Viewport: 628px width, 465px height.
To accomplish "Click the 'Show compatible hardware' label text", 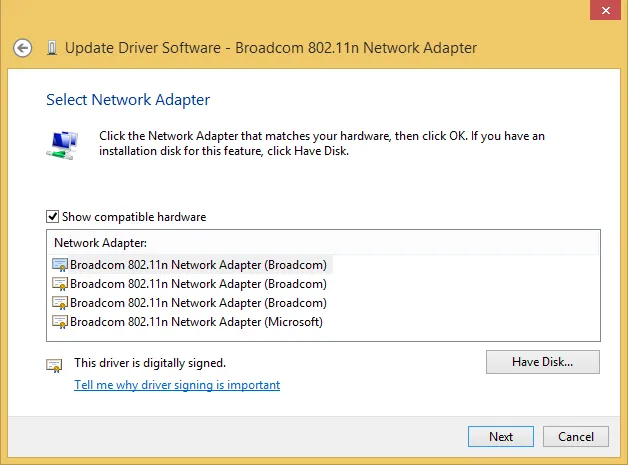I will point(134,217).
